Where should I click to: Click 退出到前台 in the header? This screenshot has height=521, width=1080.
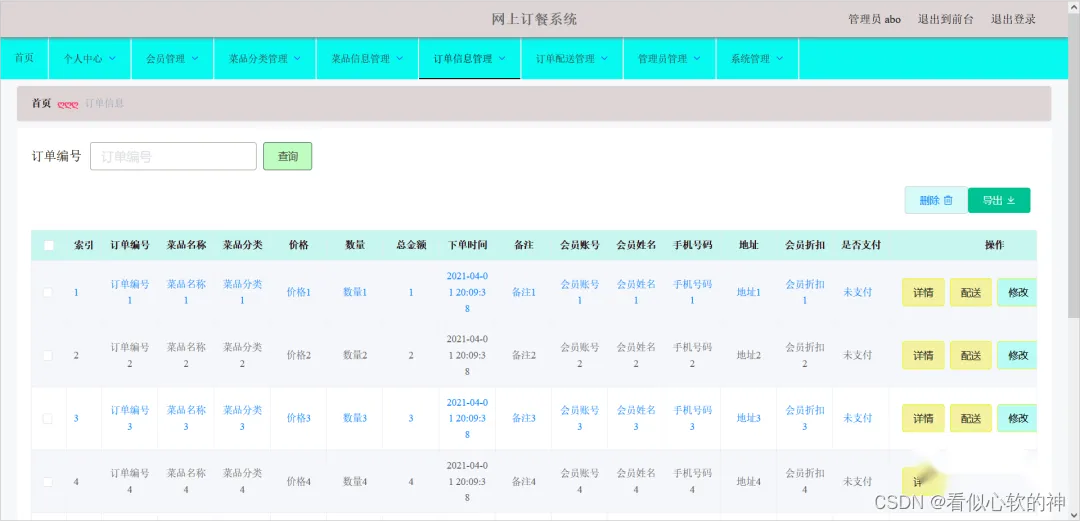pyautogui.click(x=946, y=19)
